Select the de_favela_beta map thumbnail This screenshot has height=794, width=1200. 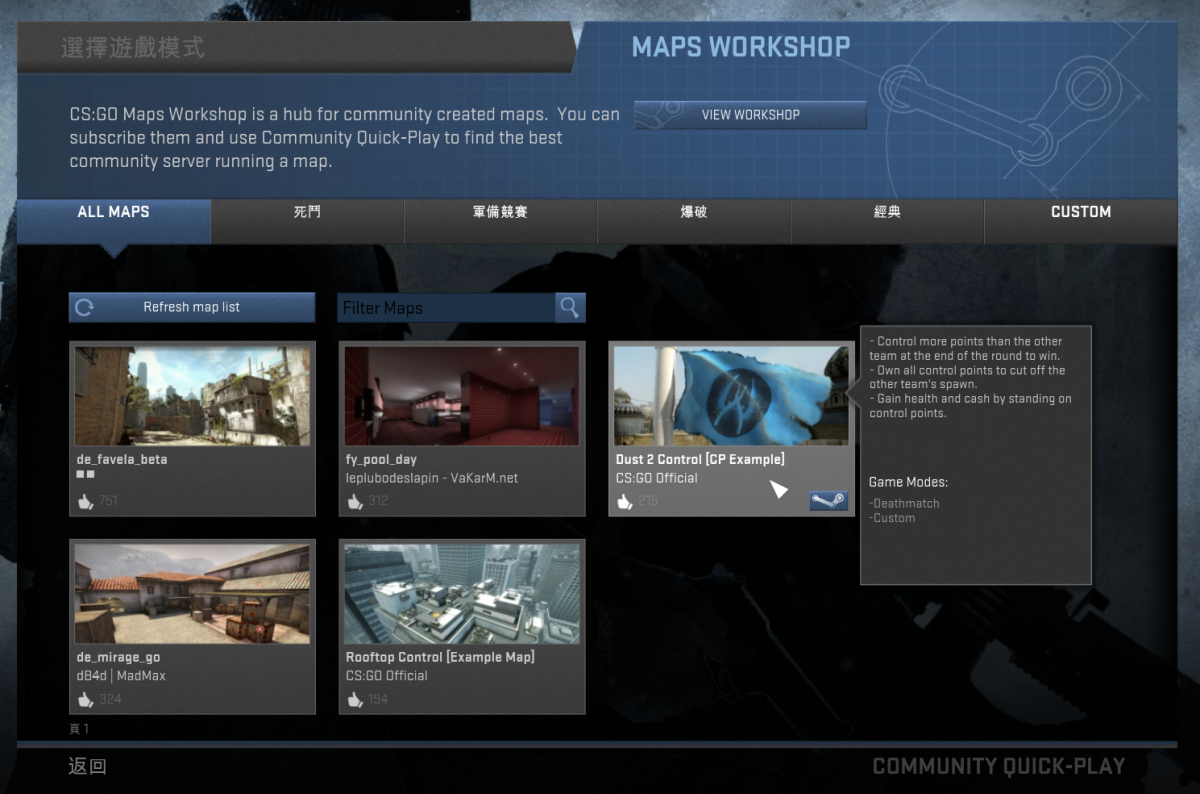(192, 396)
